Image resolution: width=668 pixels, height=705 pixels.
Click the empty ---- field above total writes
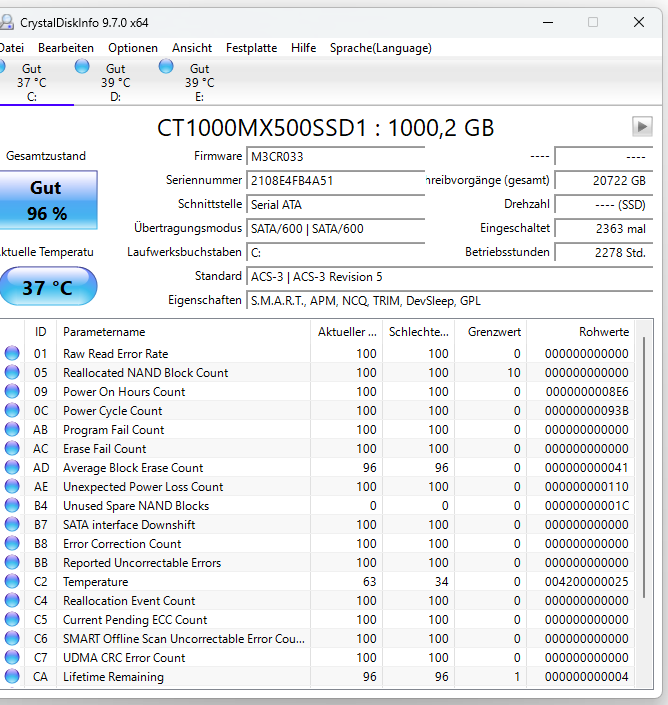[603, 156]
